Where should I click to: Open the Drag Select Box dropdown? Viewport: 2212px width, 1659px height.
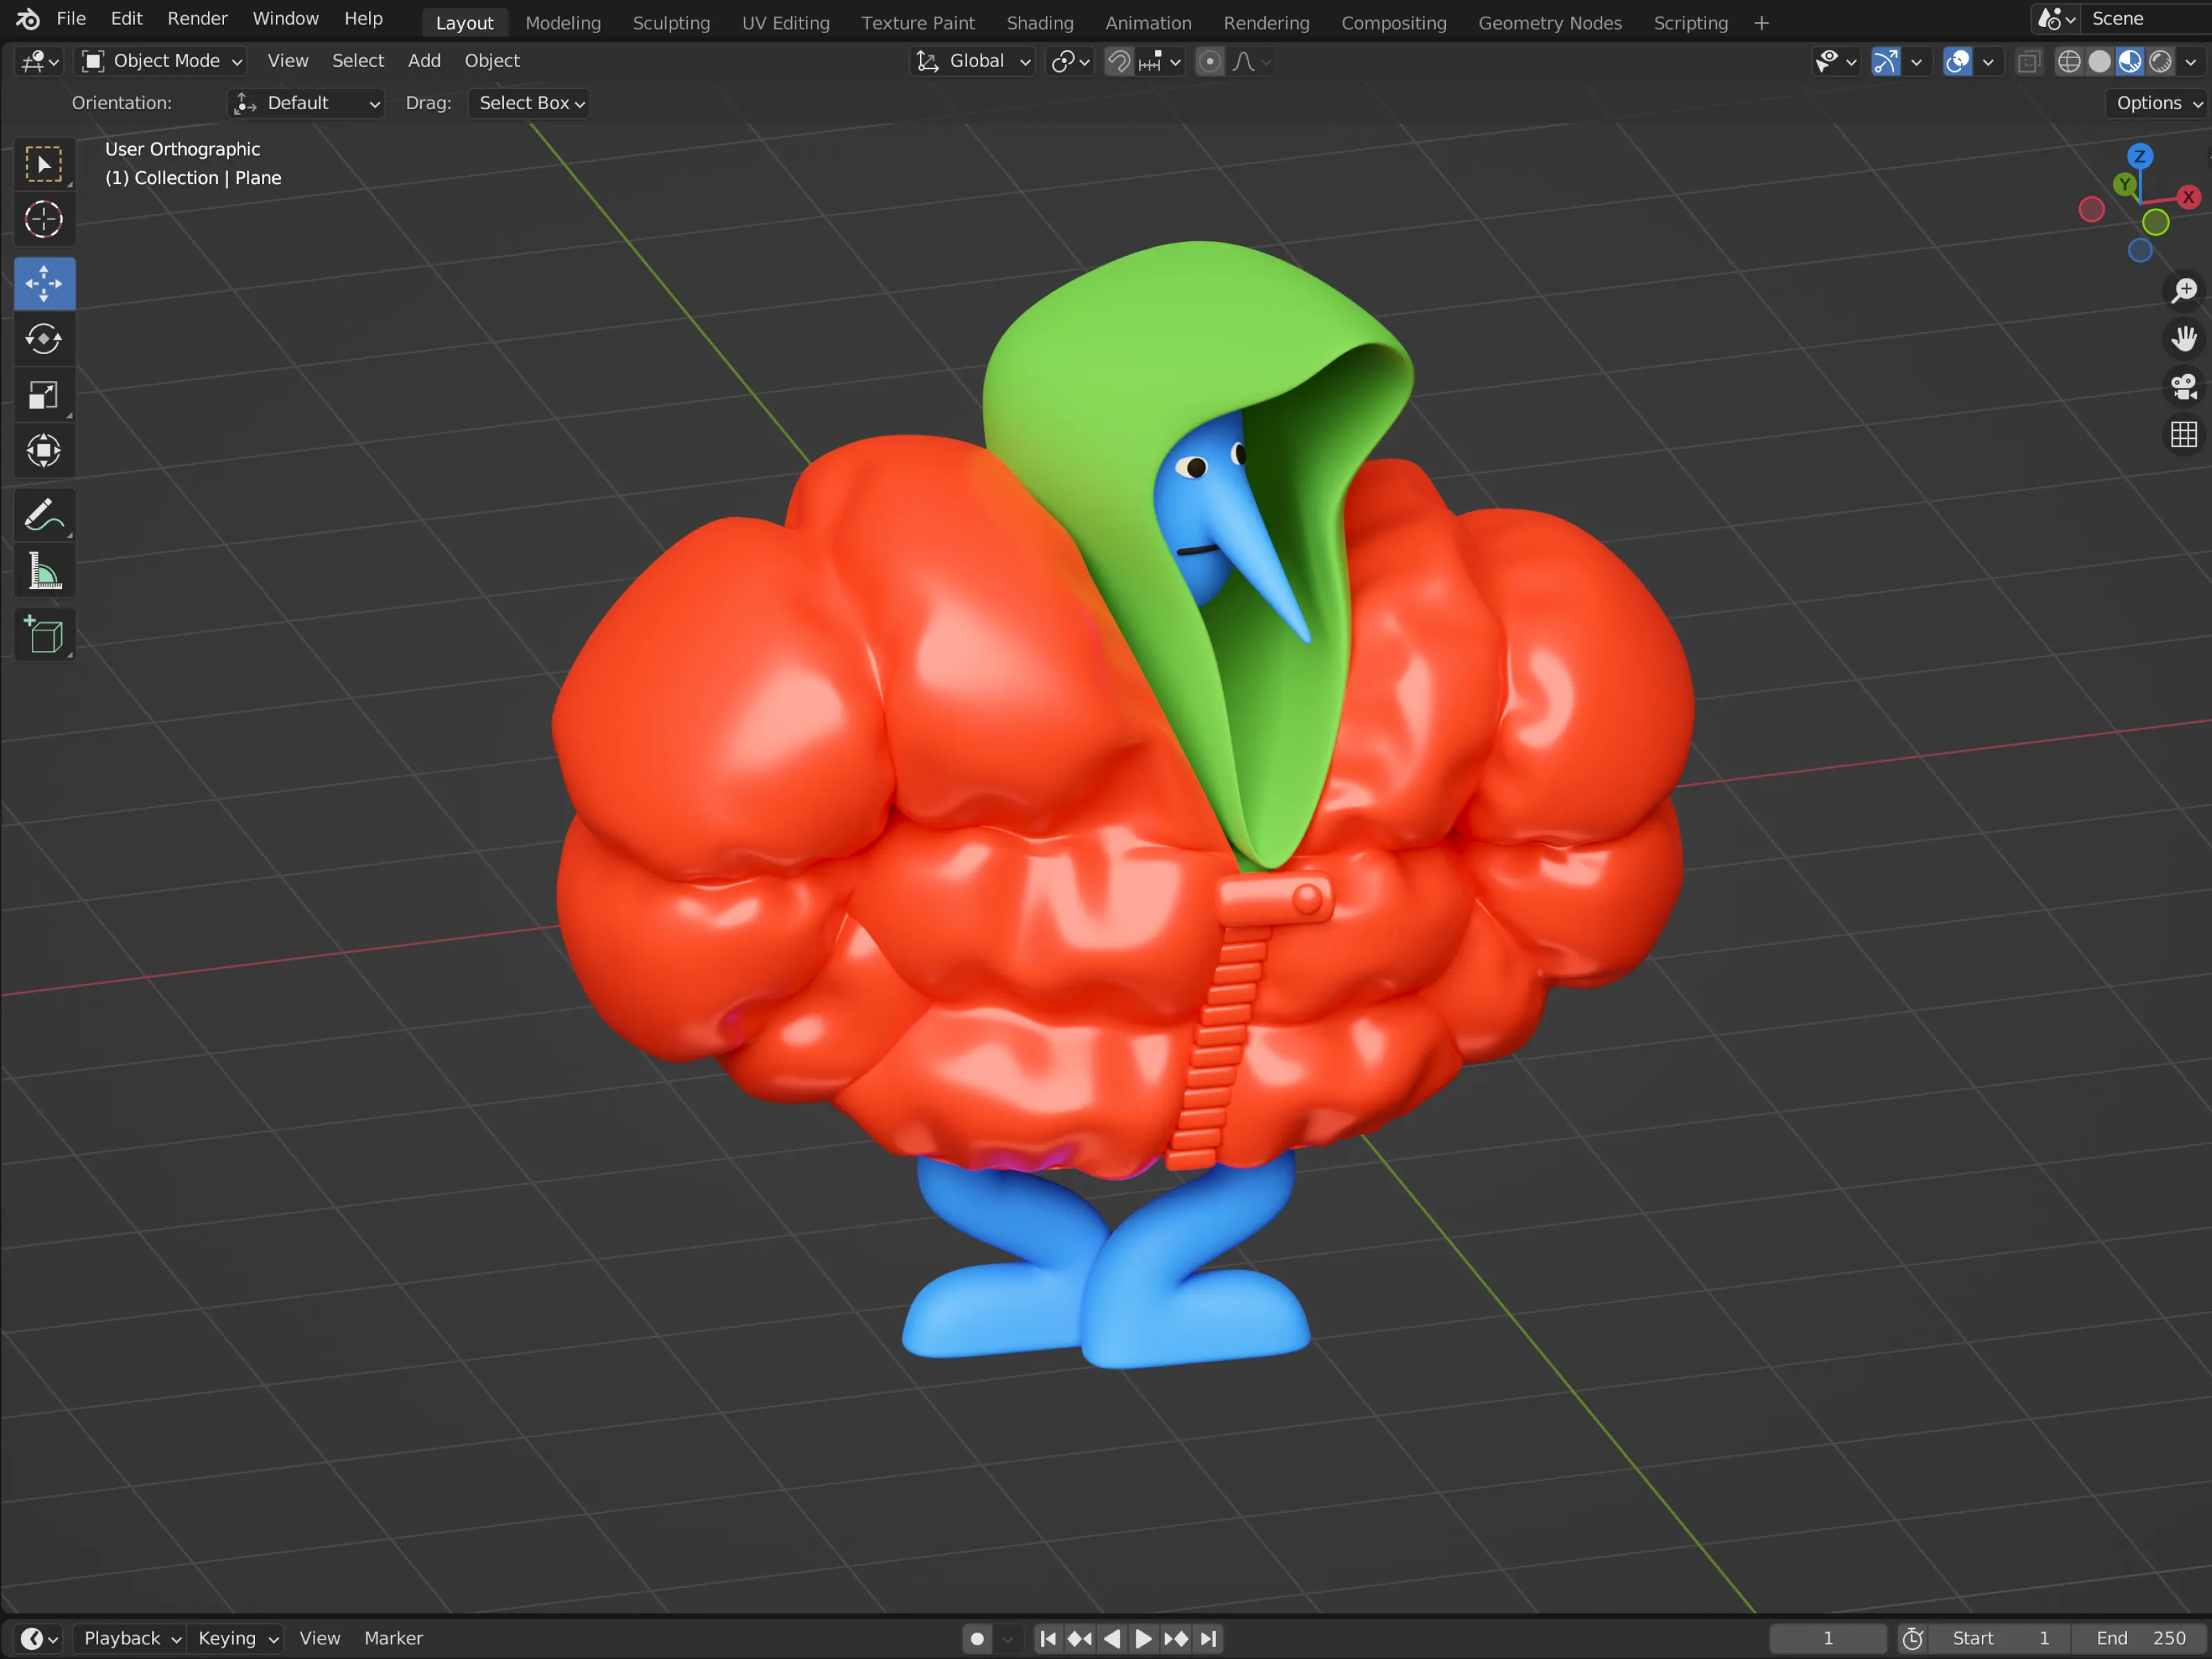(528, 103)
